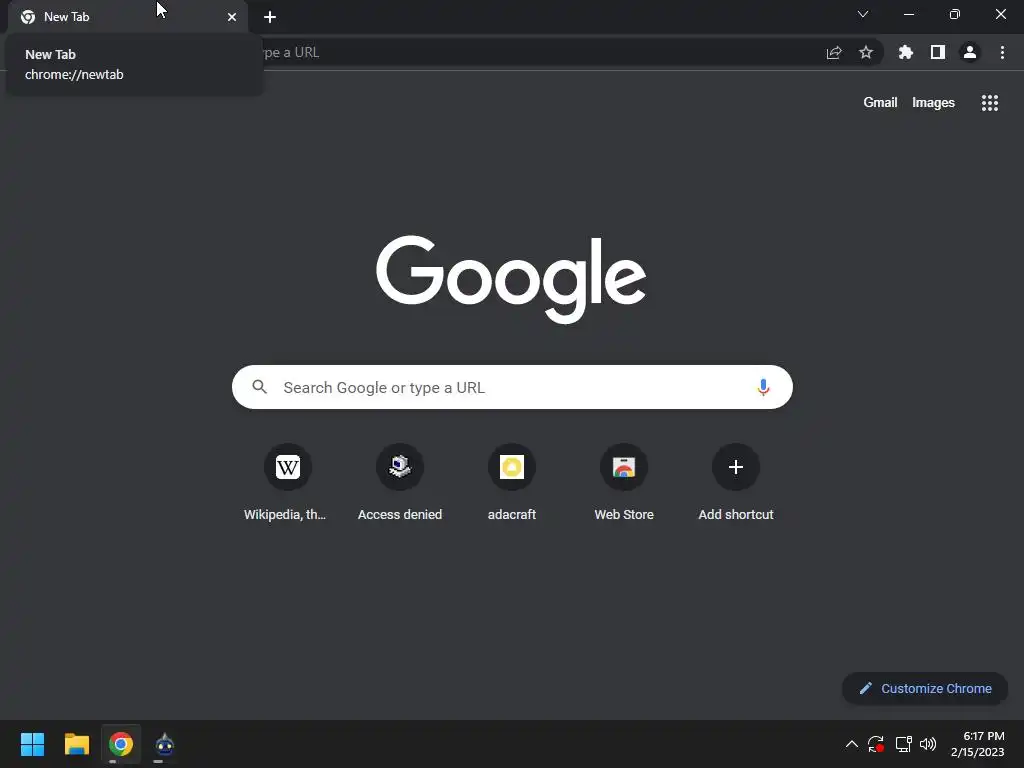Show hidden tray icons chevron
1024x768 pixels.
point(852,744)
